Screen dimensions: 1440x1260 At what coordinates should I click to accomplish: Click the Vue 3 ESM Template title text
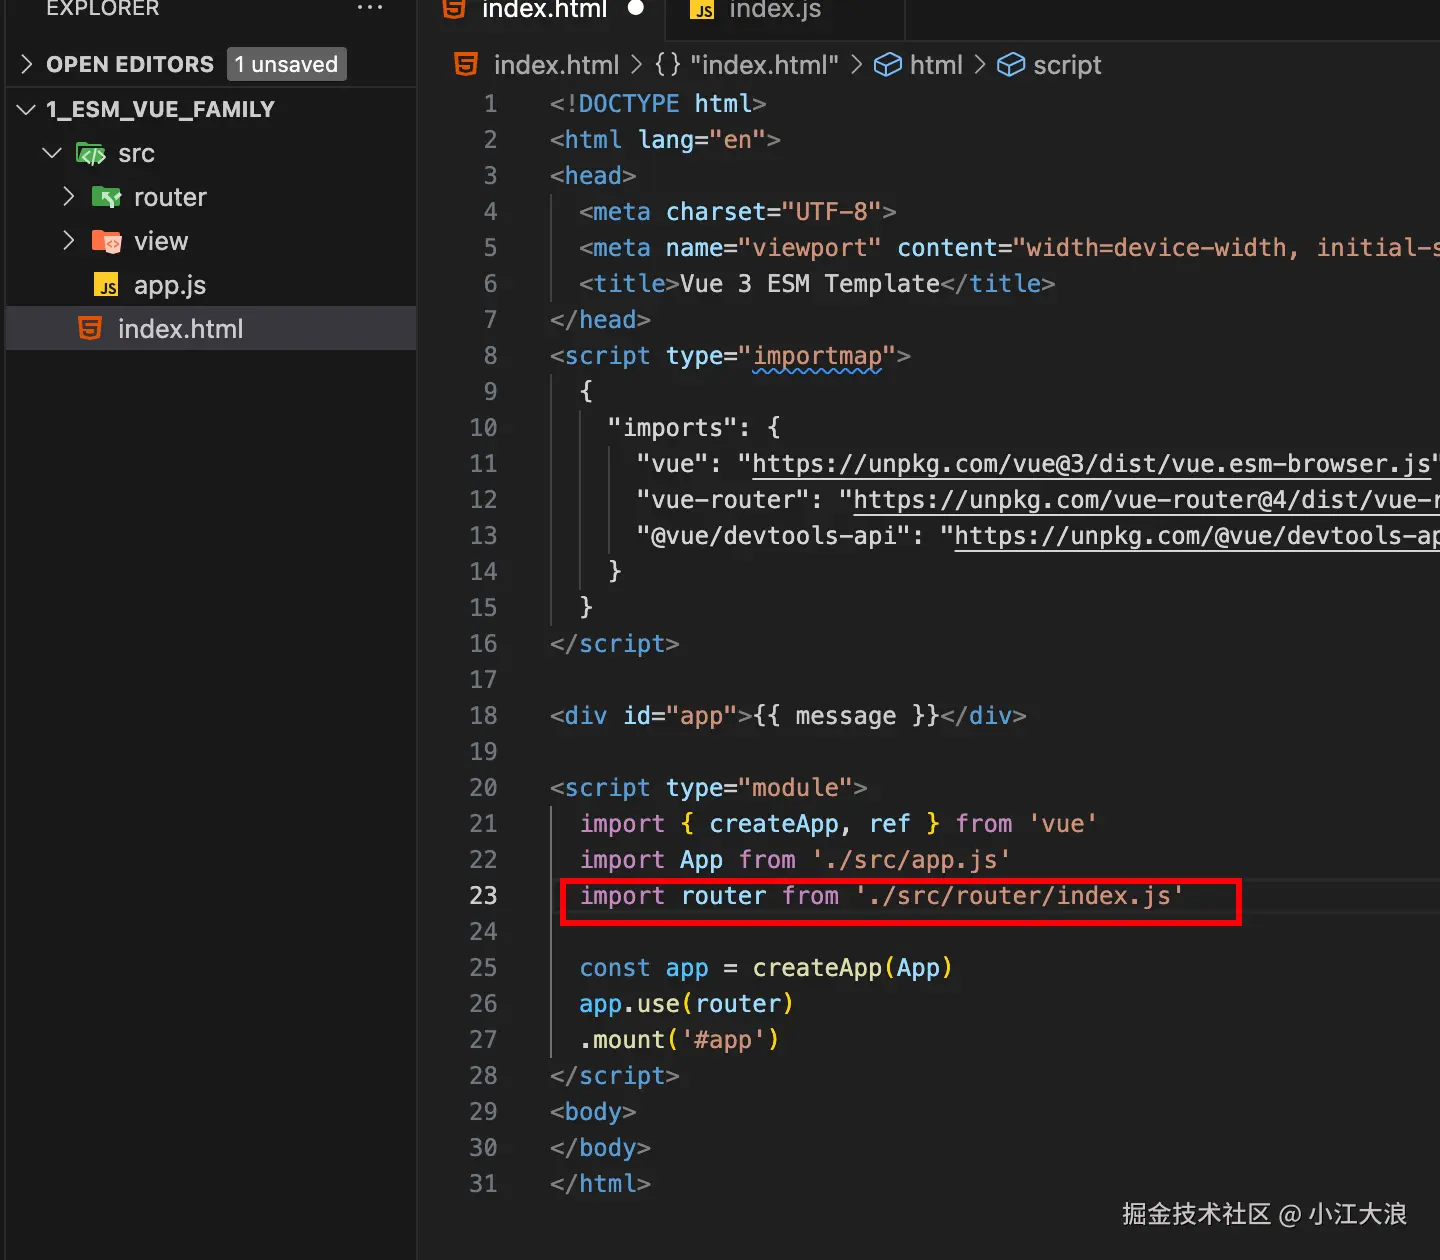click(x=810, y=284)
